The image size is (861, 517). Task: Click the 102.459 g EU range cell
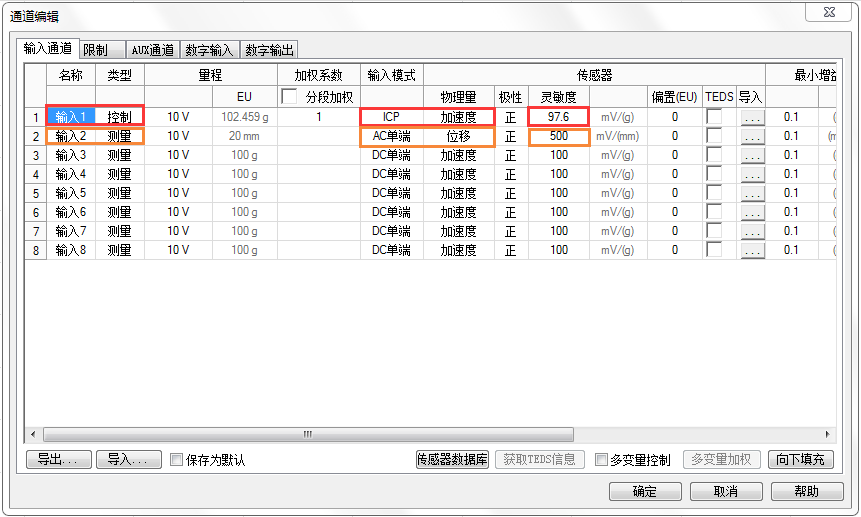pyautogui.click(x=244, y=116)
